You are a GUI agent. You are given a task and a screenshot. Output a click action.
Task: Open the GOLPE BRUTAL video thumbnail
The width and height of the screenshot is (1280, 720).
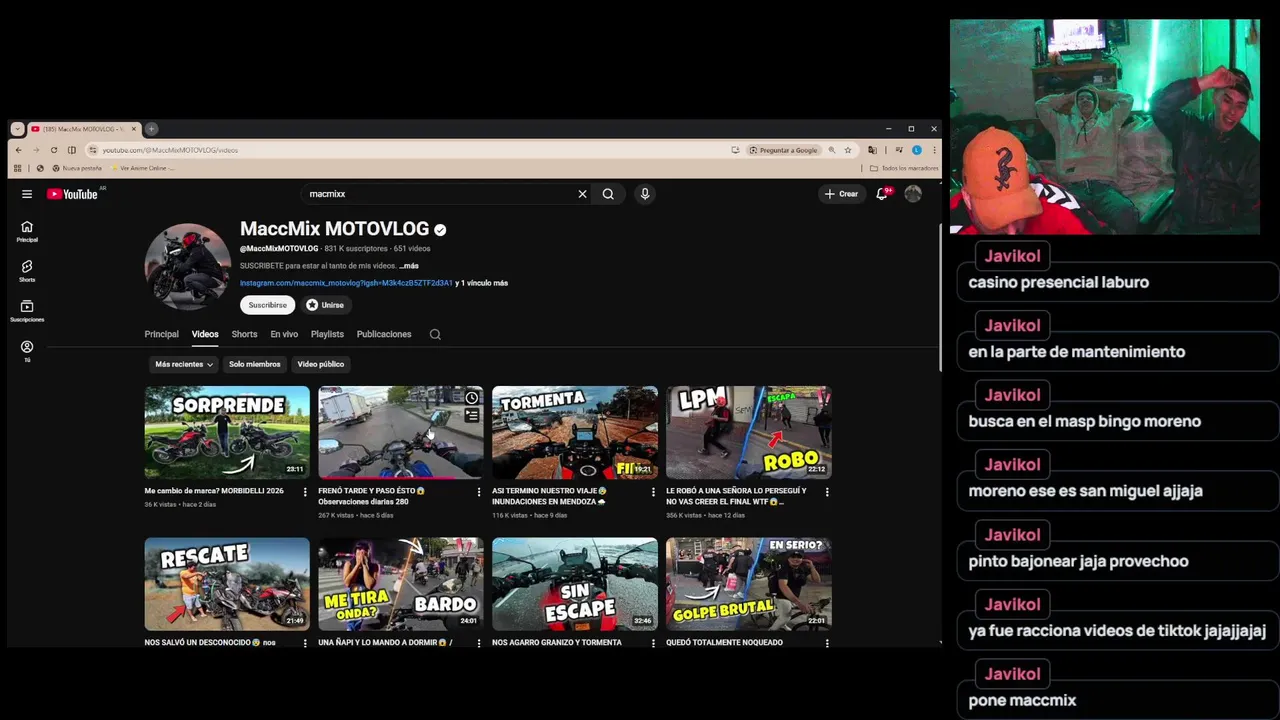click(749, 584)
